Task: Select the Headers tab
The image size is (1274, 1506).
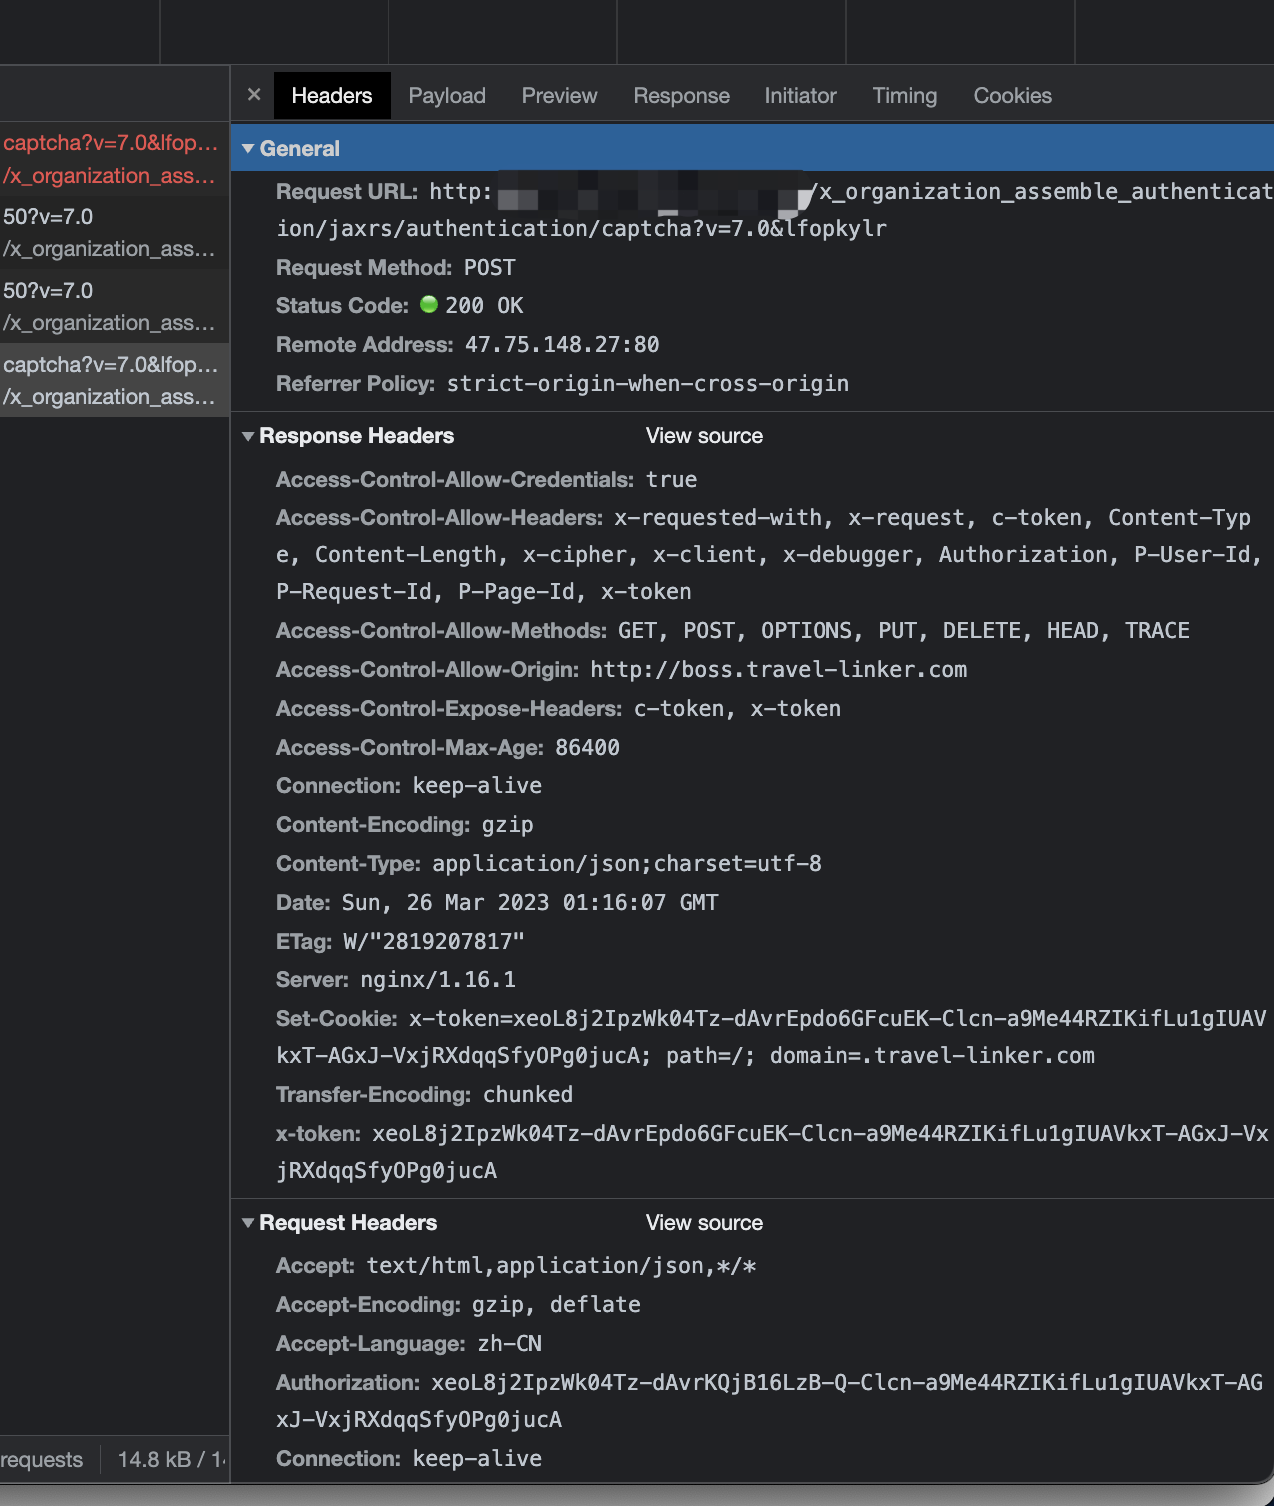Action: pos(331,96)
